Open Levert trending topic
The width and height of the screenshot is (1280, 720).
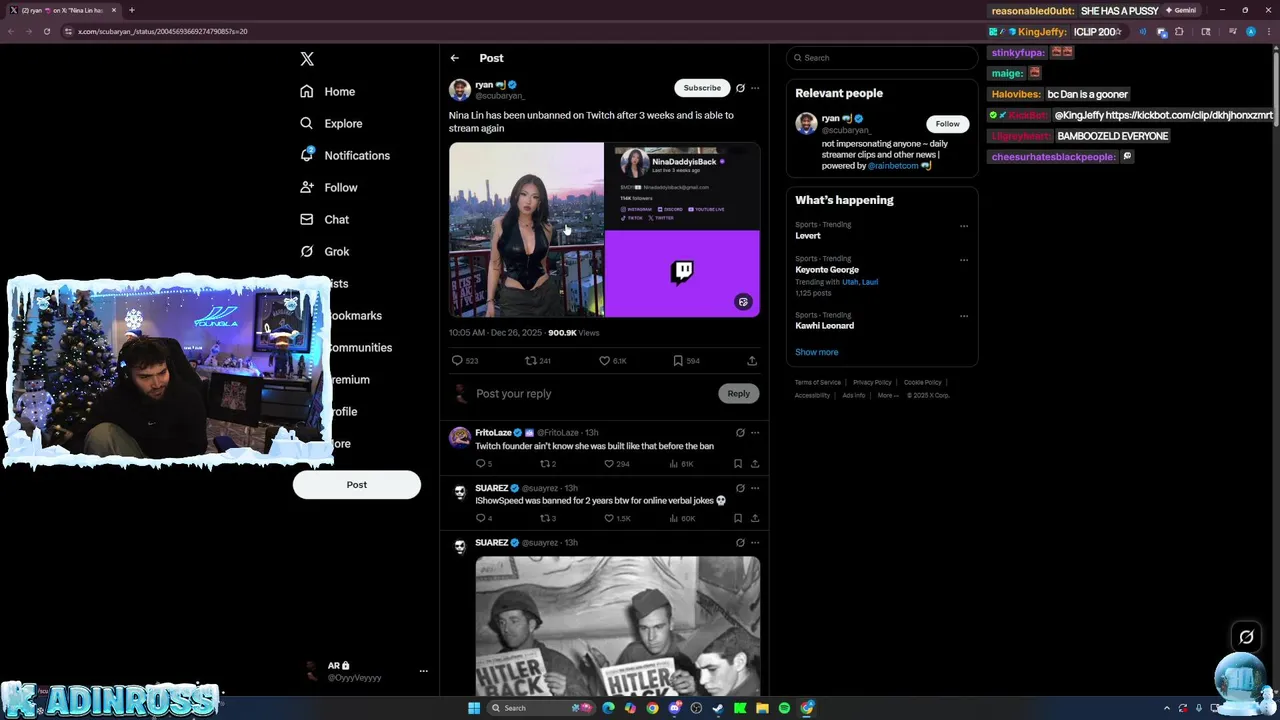tap(808, 236)
